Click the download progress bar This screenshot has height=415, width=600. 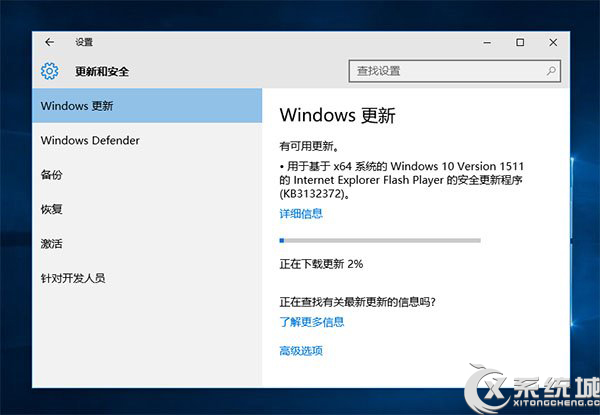point(380,241)
